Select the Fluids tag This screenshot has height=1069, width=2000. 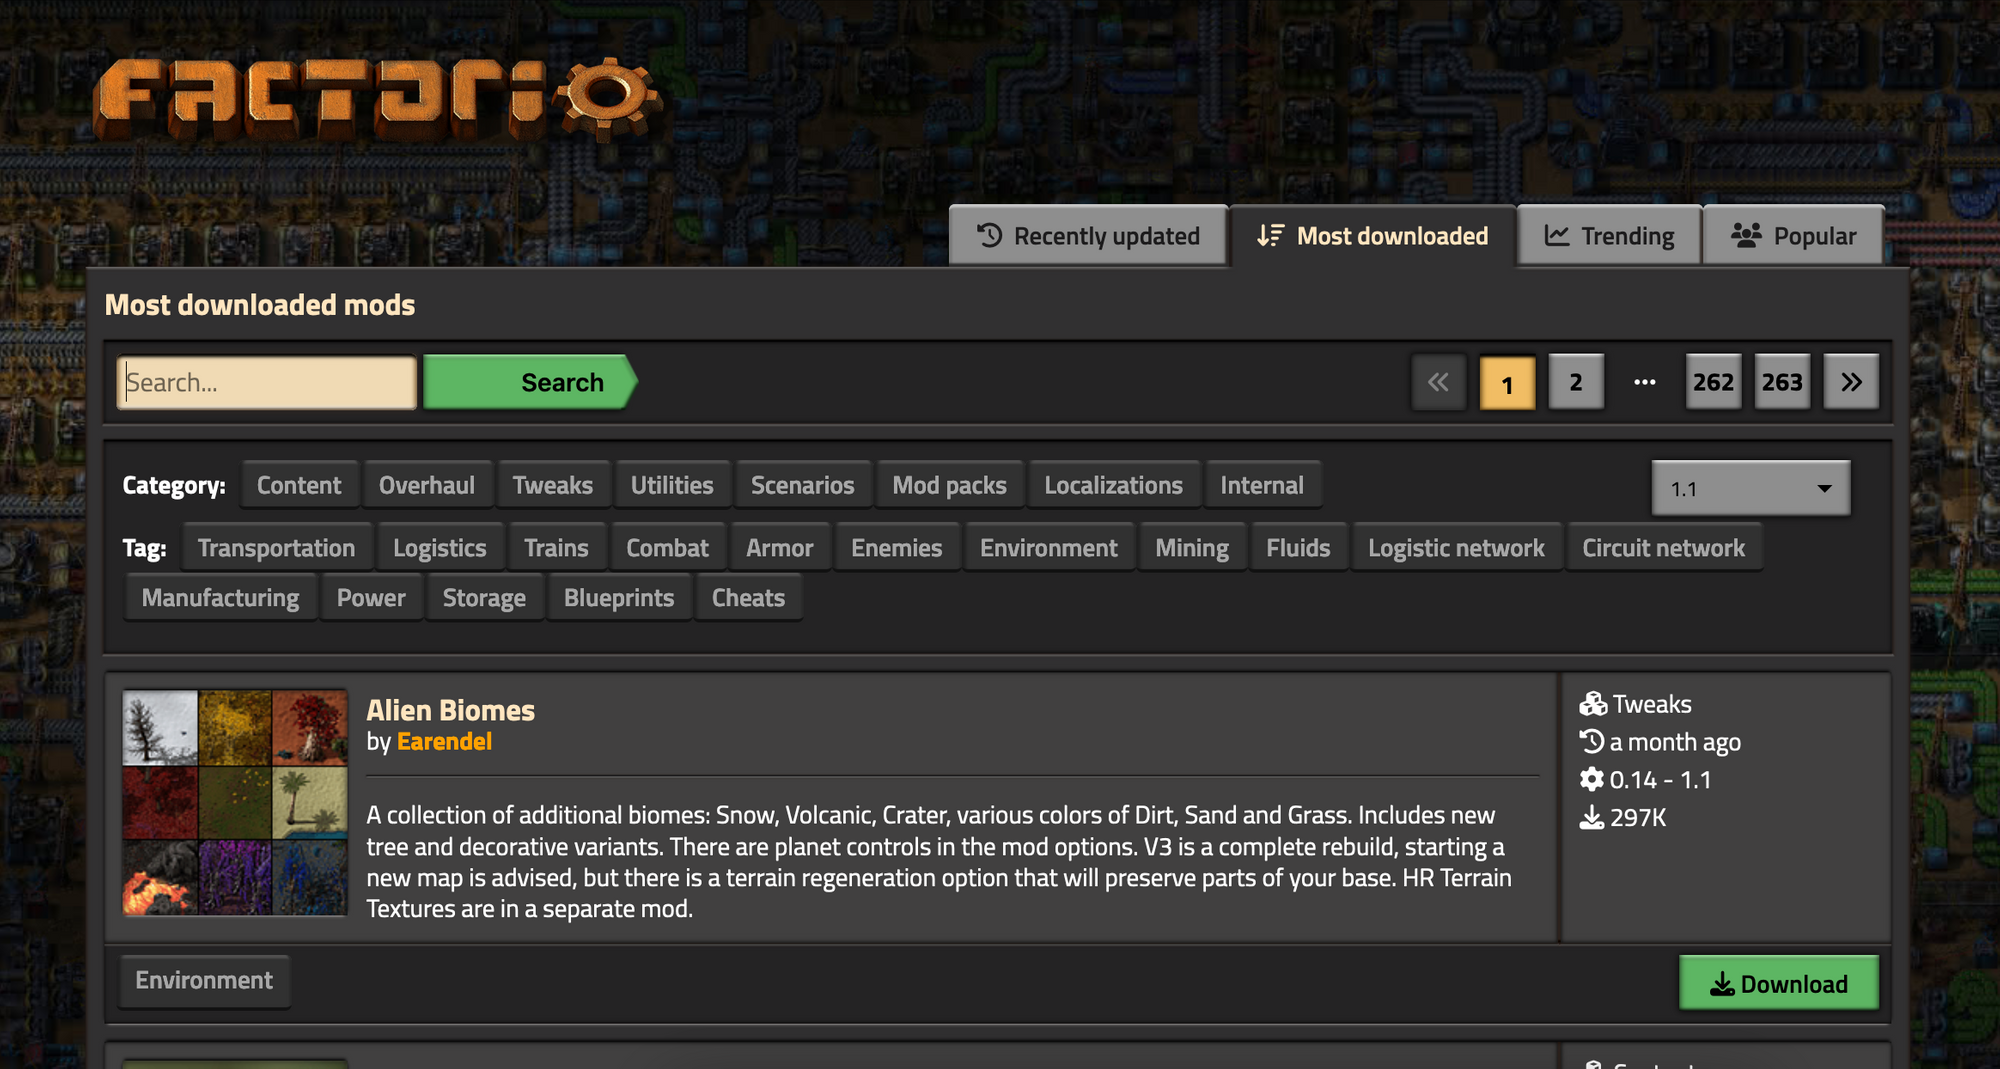pos(1299,548)
